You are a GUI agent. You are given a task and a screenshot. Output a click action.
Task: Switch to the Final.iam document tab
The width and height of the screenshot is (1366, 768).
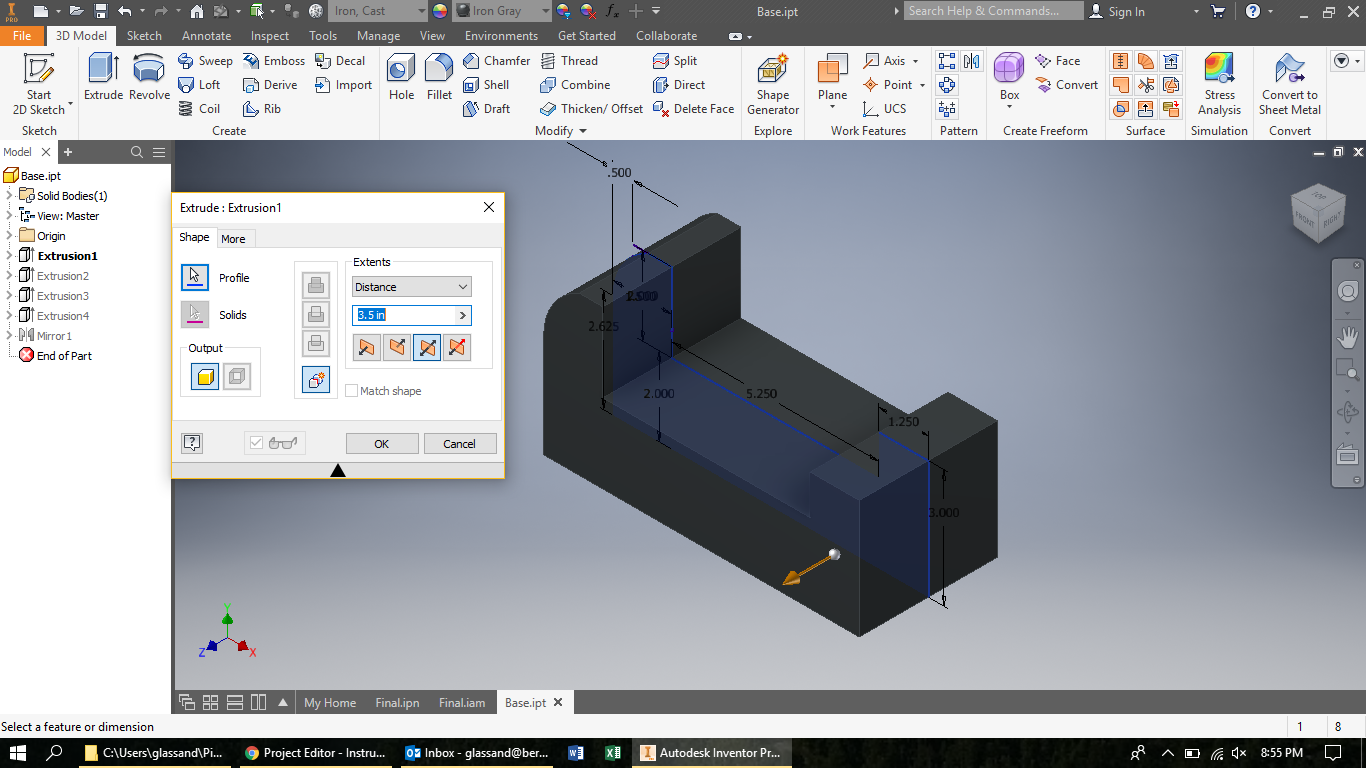pos(462,703)
